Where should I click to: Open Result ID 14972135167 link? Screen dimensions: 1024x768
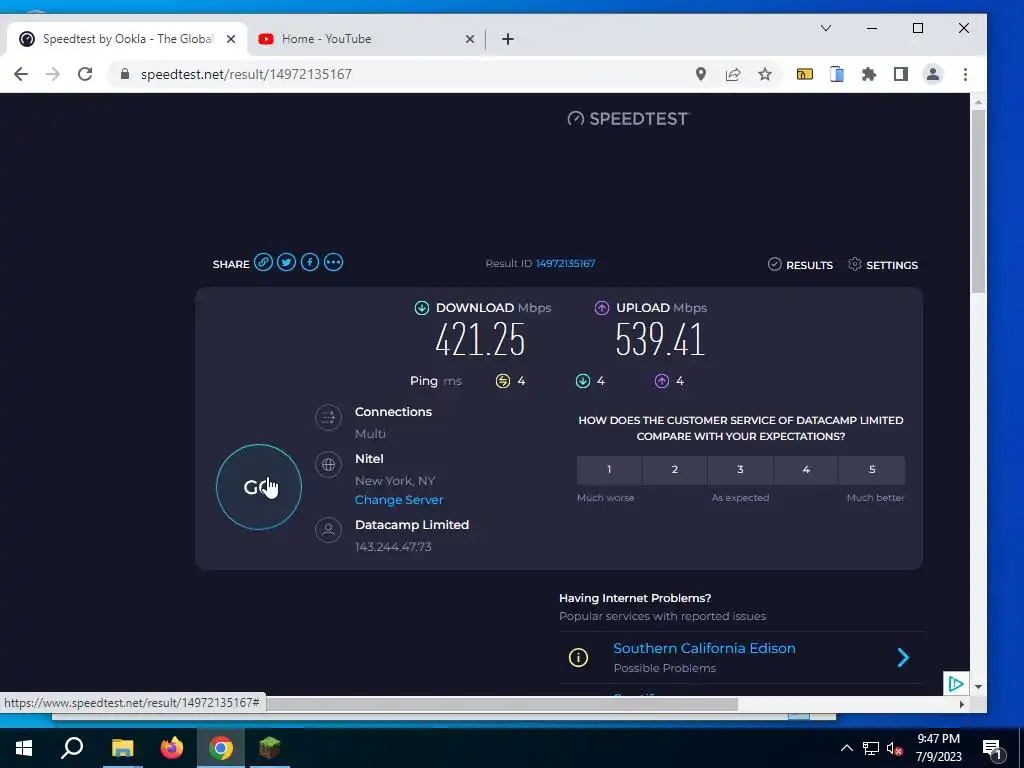(x=566, y=263)
